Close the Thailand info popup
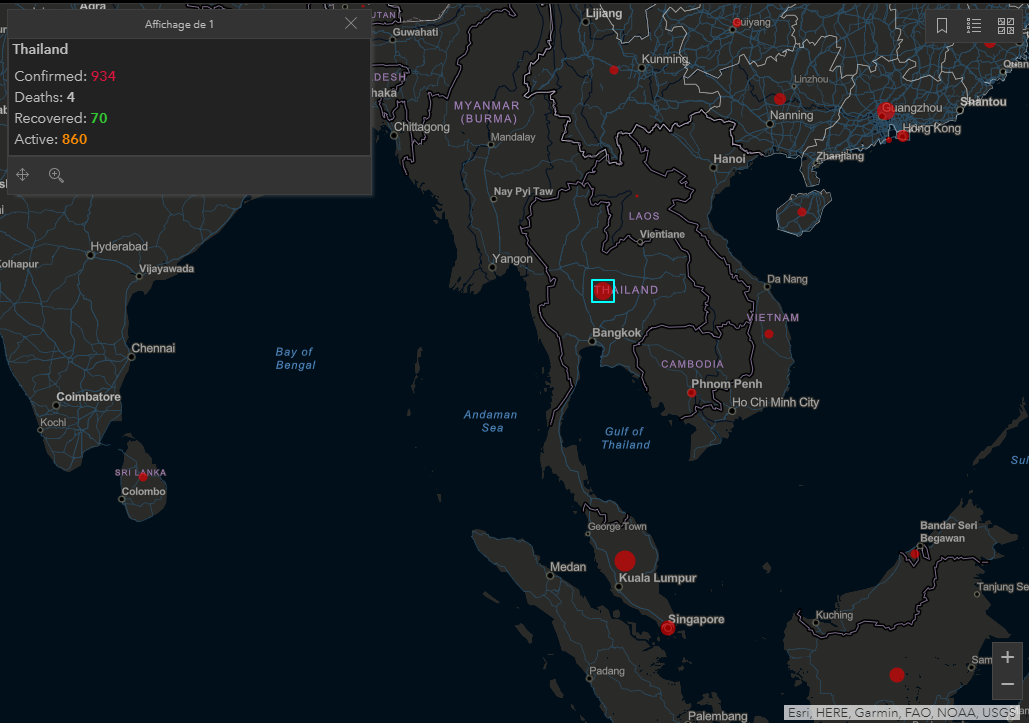This screenshot has width=1029, height=723. [x=350, y=24]
